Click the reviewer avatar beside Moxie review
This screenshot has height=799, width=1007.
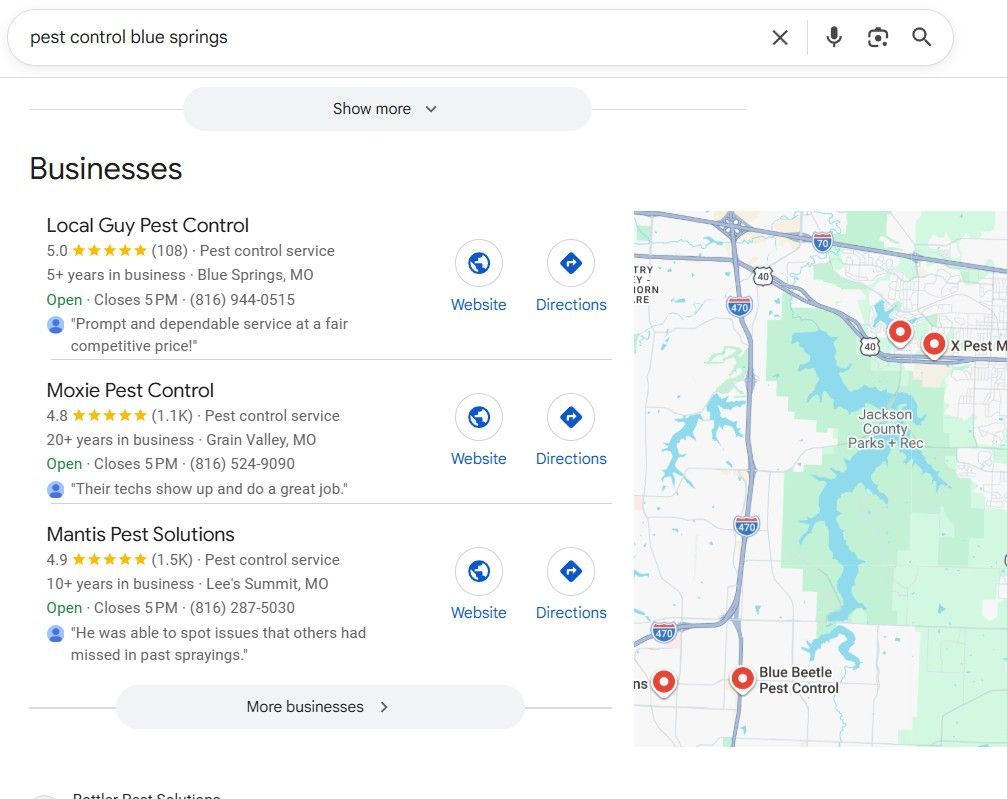56,490
